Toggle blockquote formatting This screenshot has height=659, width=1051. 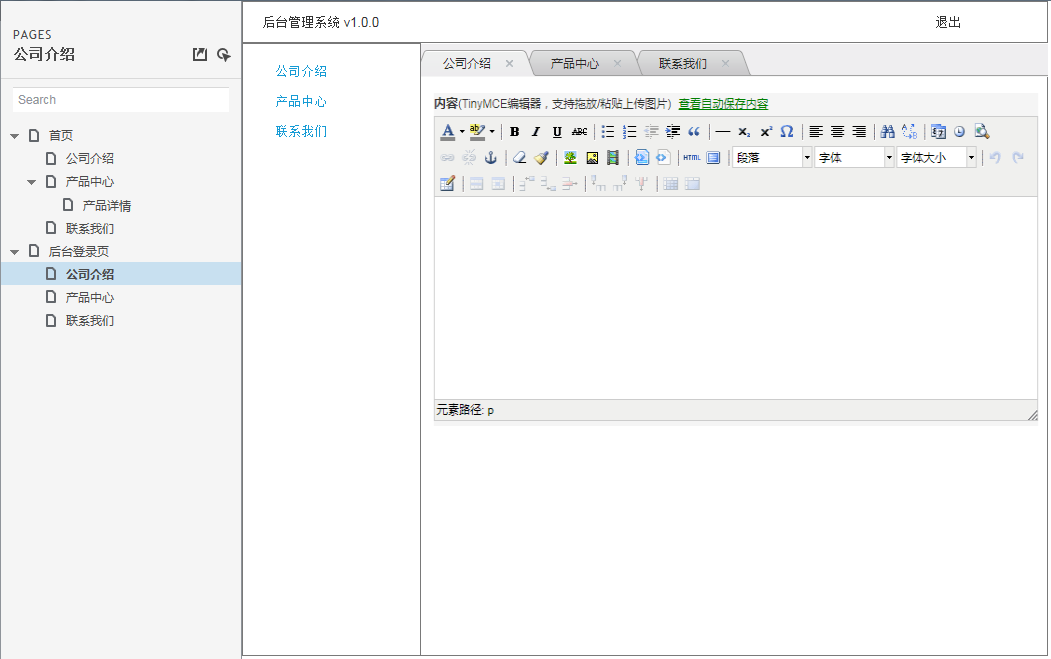click(694, 131)
